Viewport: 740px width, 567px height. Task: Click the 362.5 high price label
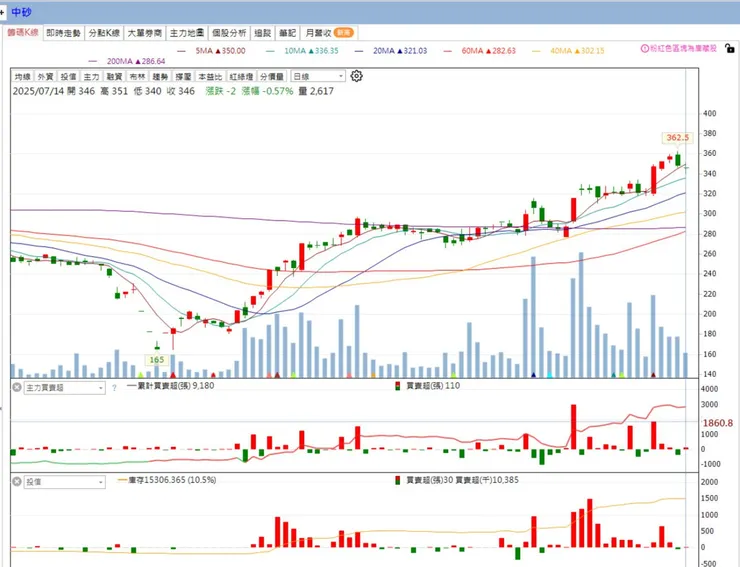point(678,137)
